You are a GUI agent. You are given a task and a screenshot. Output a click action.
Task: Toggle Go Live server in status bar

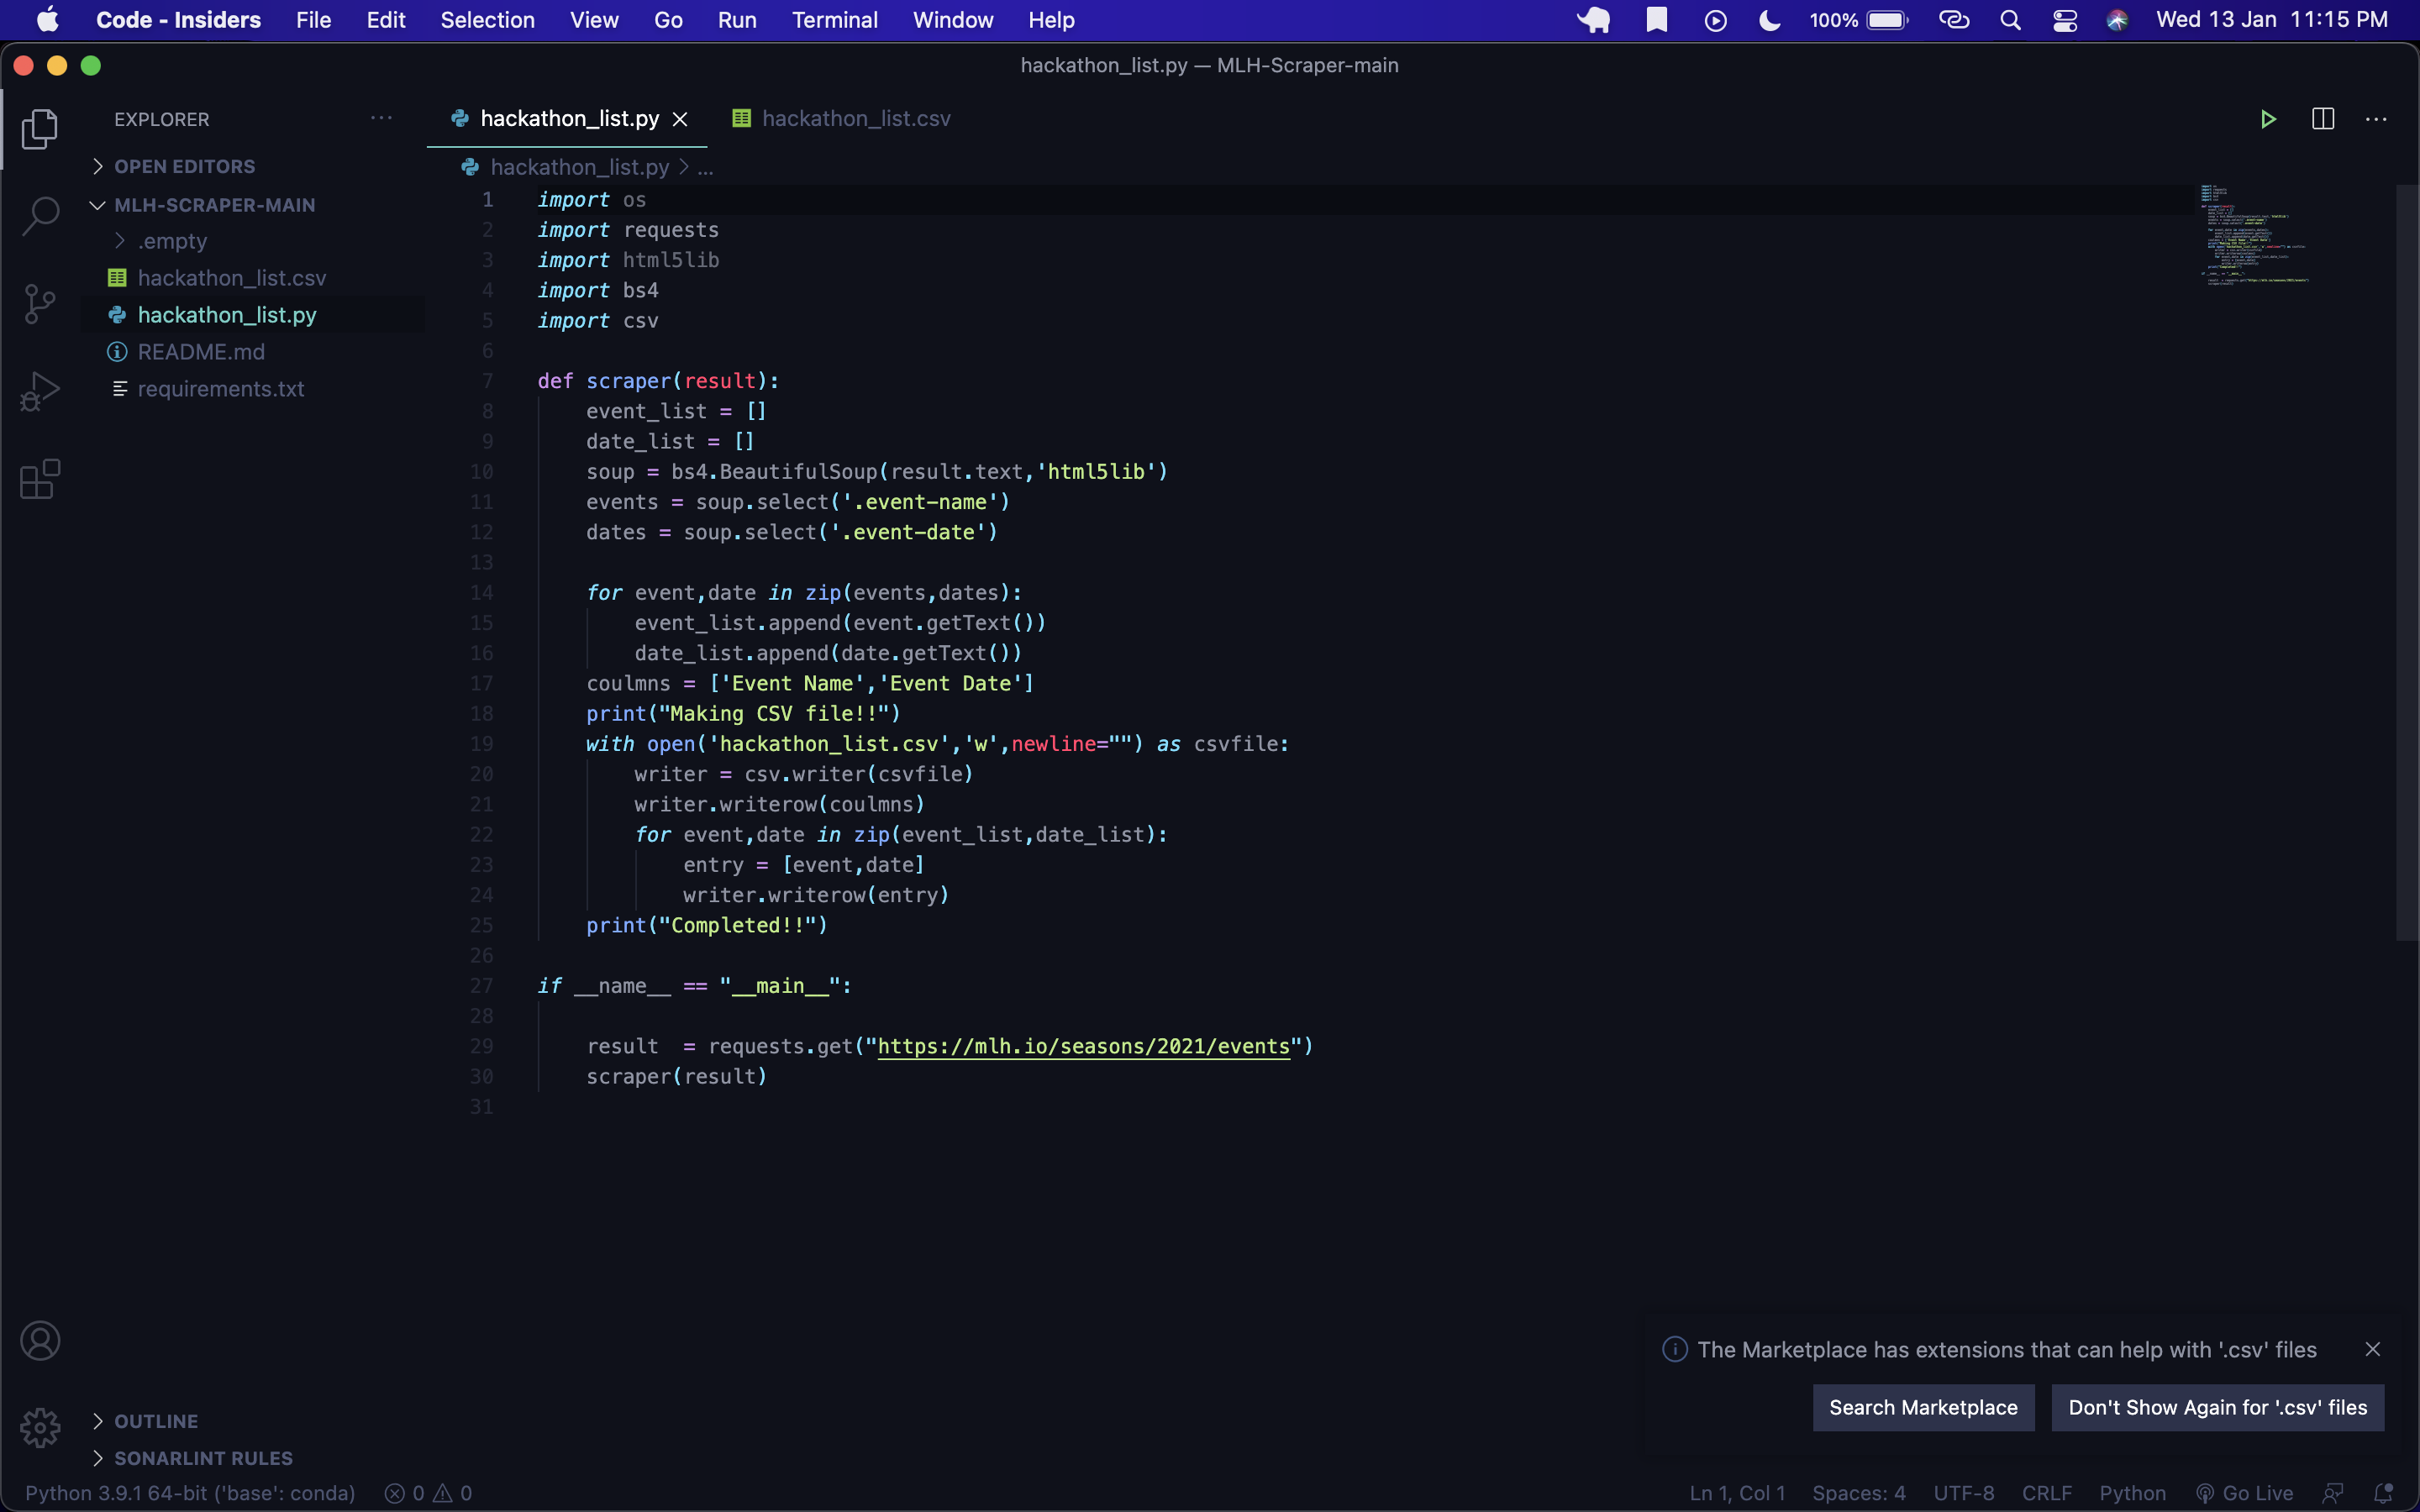point(2245,1493)
